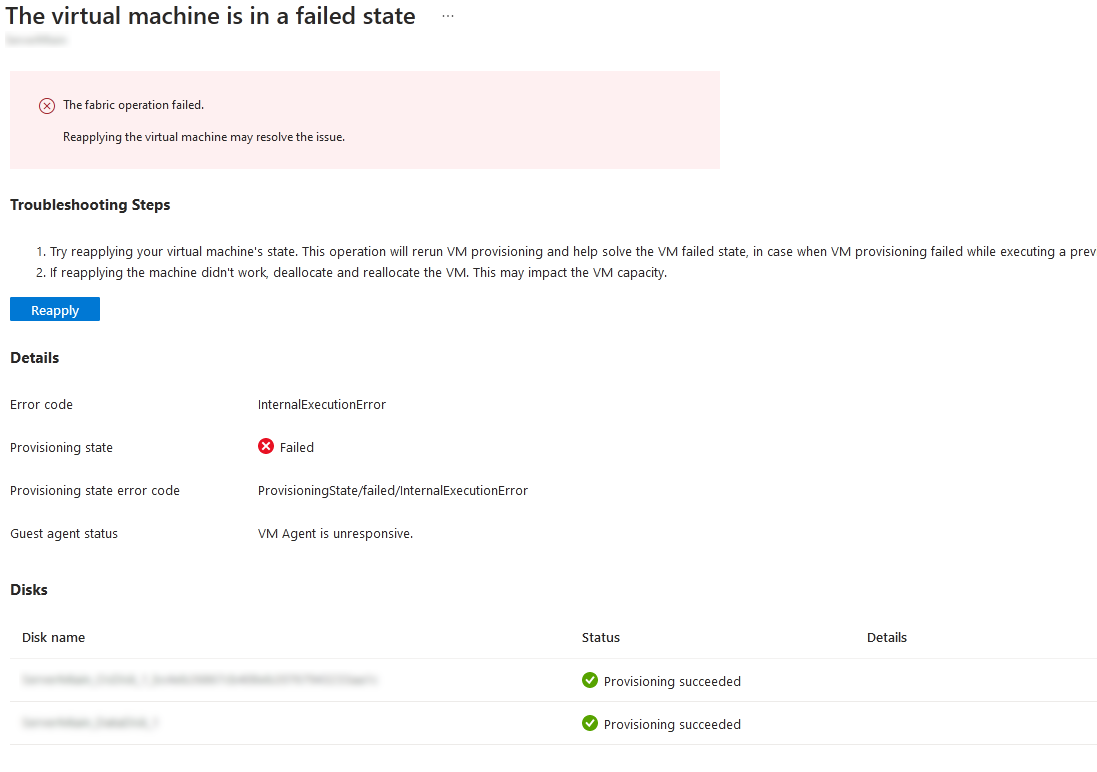
Task: Click the Details column header in the Disks table
Action: [887, 637]
